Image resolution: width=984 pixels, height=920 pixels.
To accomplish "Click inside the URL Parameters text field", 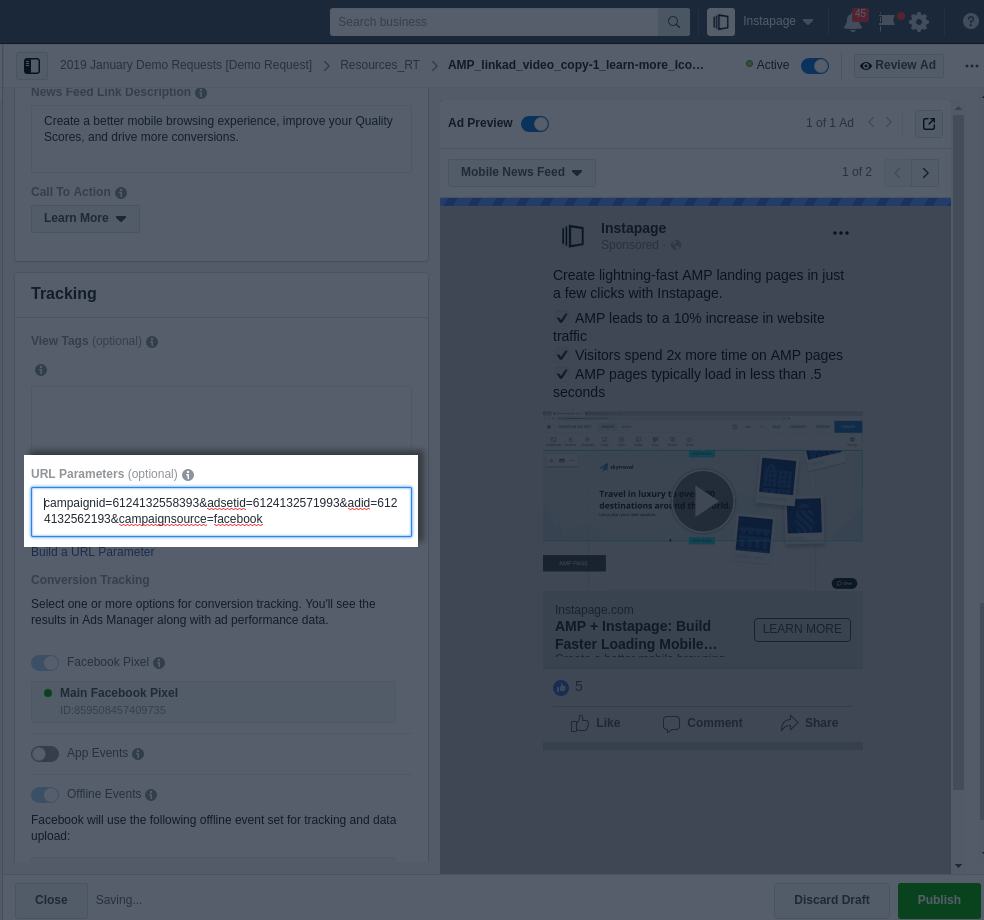I will tap(220, 511).
